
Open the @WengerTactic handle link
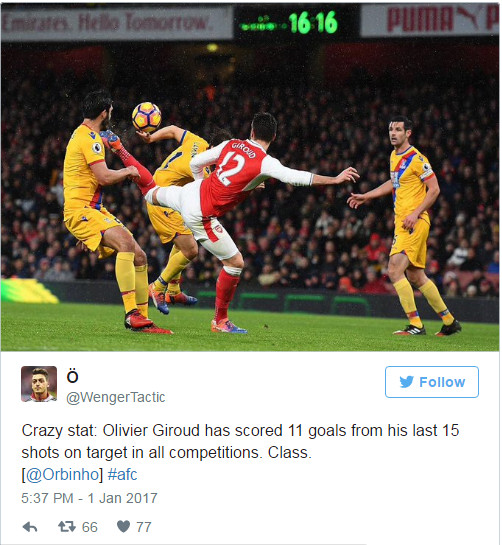(116, 397)
